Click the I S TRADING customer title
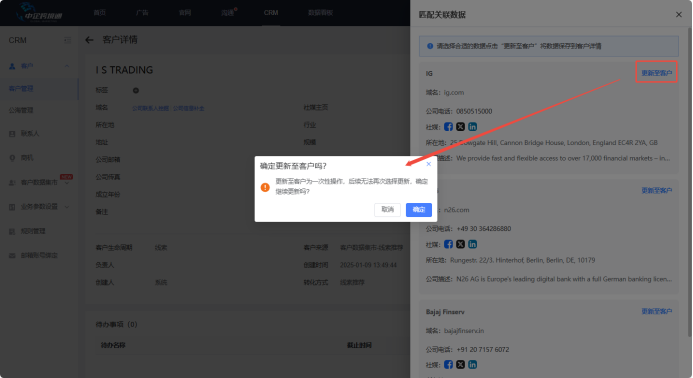693x378 pixels. pyautogui.click(x=124, y=70)
